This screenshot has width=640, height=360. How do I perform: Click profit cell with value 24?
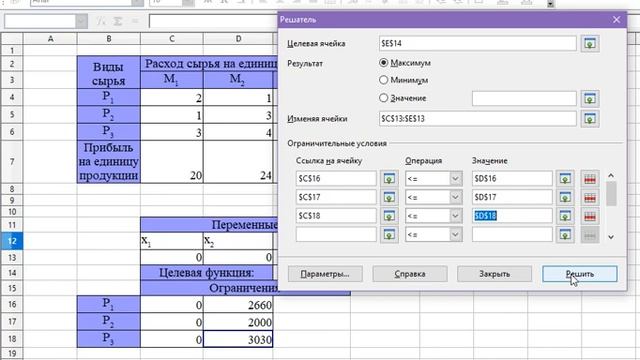(238, 162)
